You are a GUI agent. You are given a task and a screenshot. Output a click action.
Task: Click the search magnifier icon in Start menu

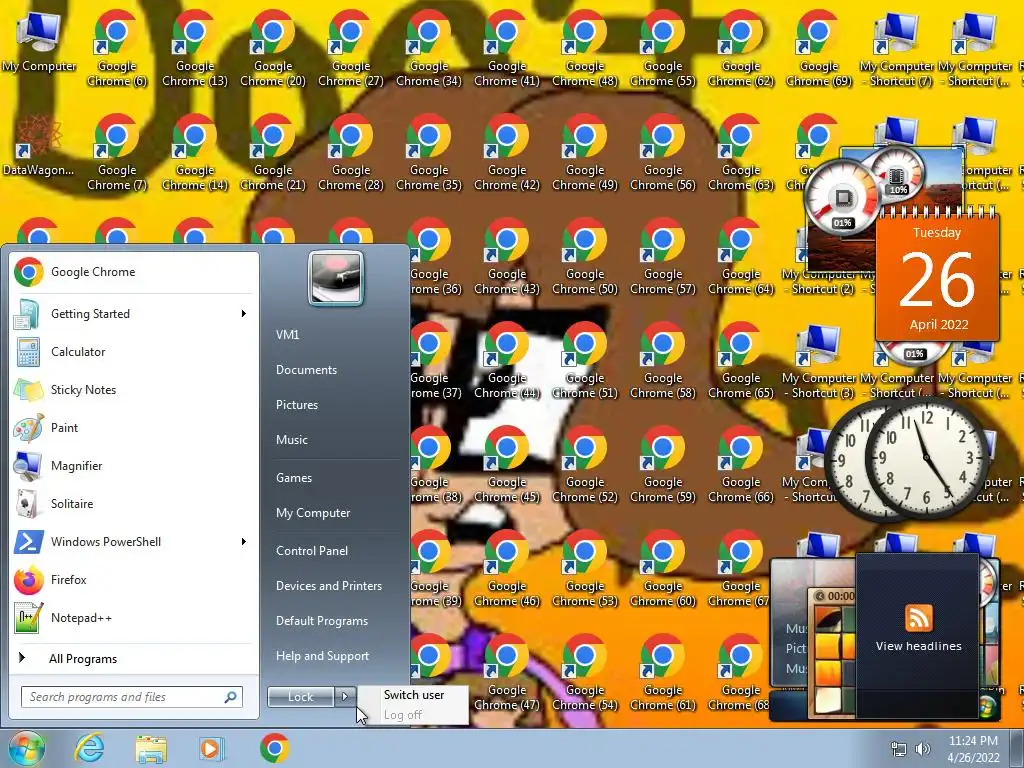coord(231,697)
